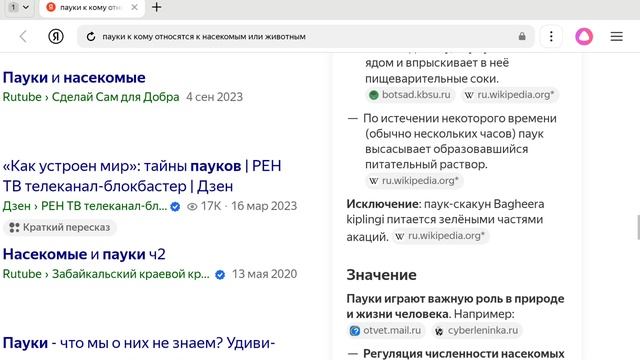Open the Alice assistant purple icon
640x360 pixels.
tap(584, 37)
